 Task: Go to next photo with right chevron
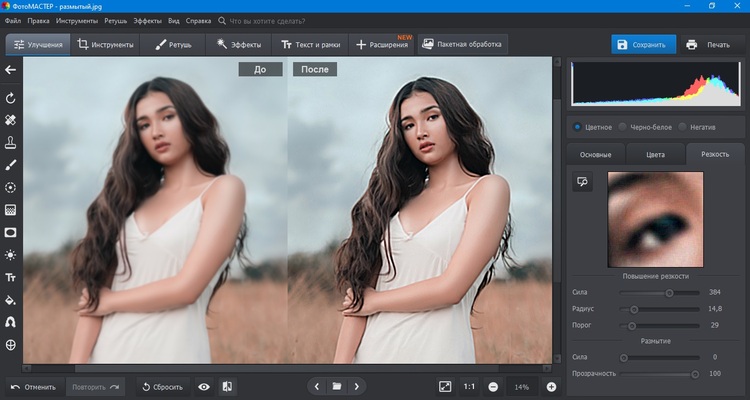[x=357, y=386]
